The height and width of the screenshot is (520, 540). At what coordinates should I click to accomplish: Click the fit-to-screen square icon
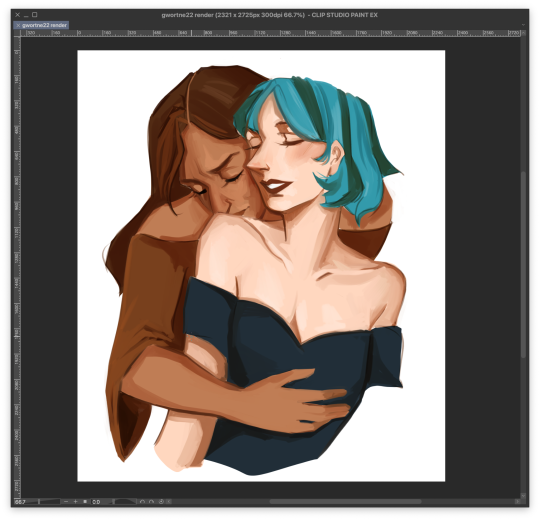85,502
